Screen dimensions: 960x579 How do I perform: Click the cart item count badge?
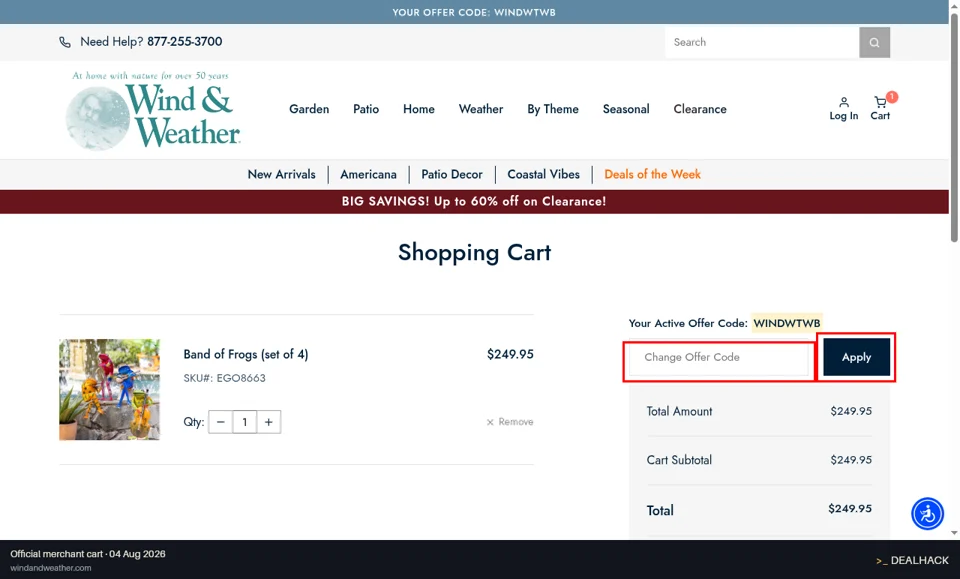pos(892,97)
